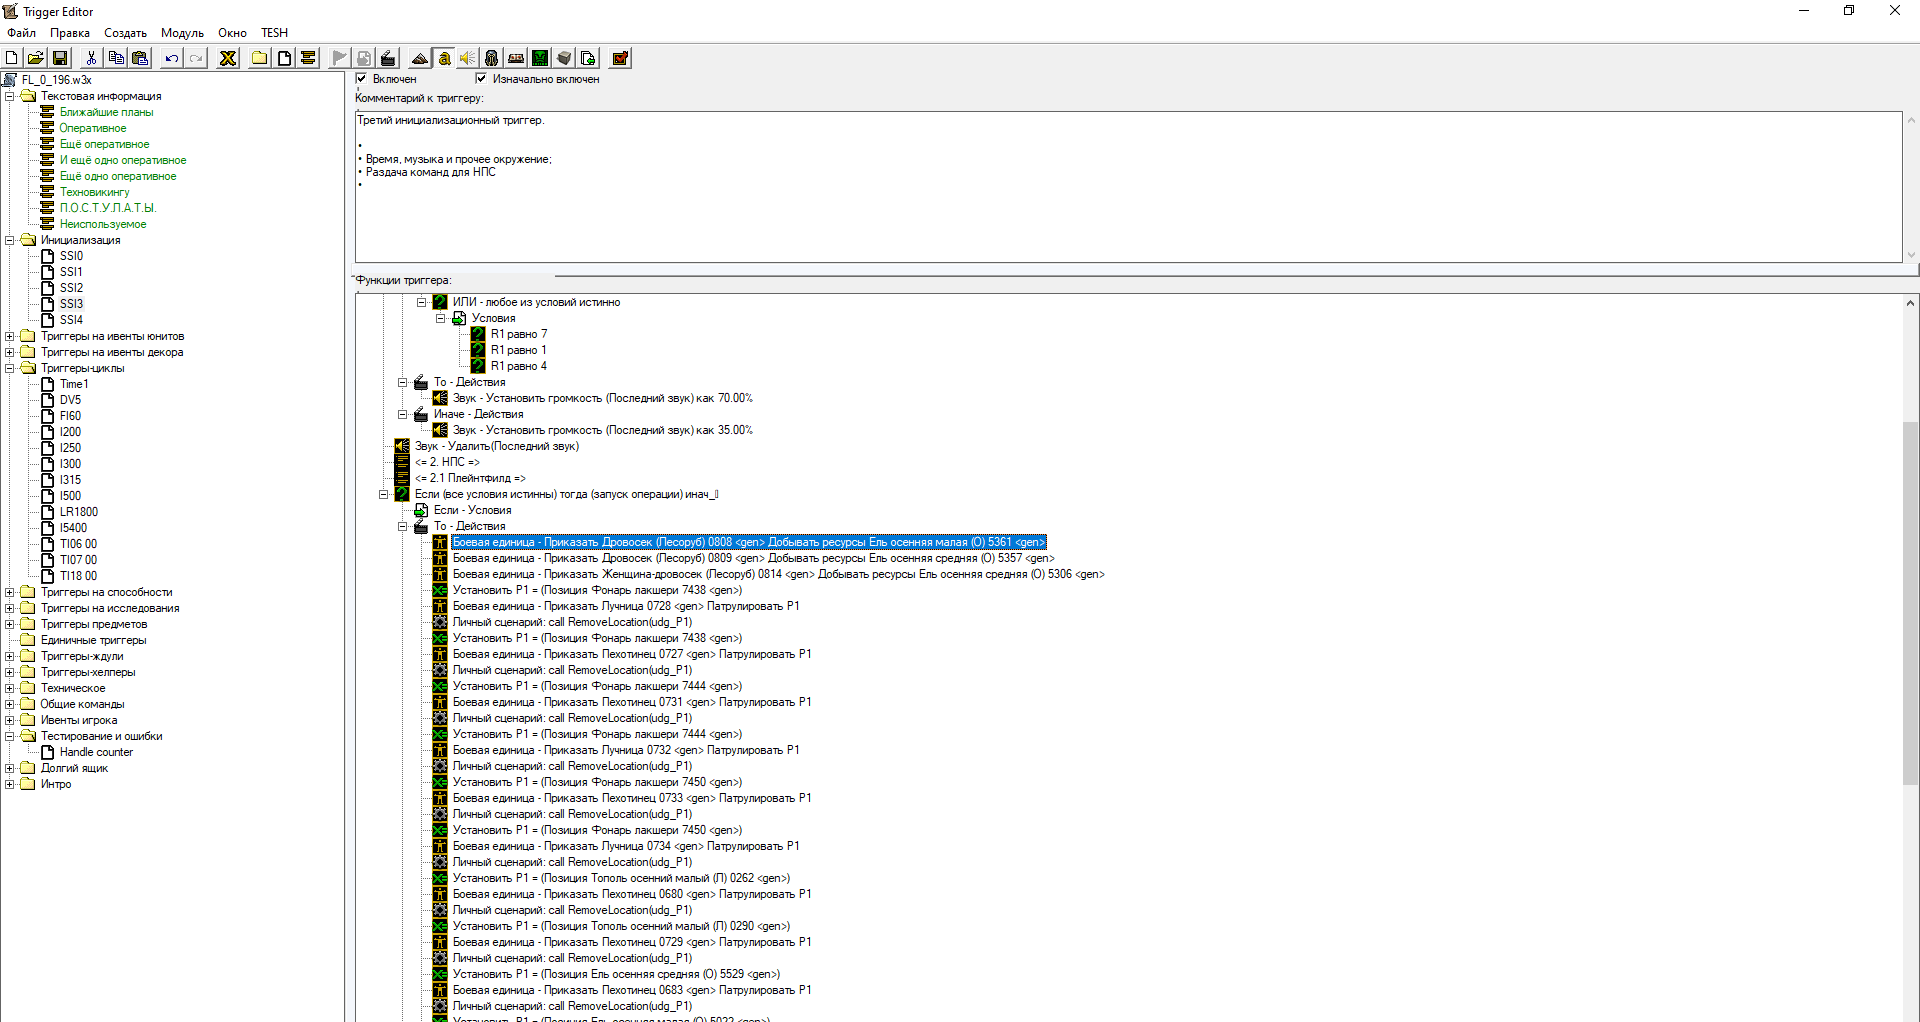1920x1022 pixels.
Task: Select condition 'R1 равно 7'
Action: pos(519,334)
